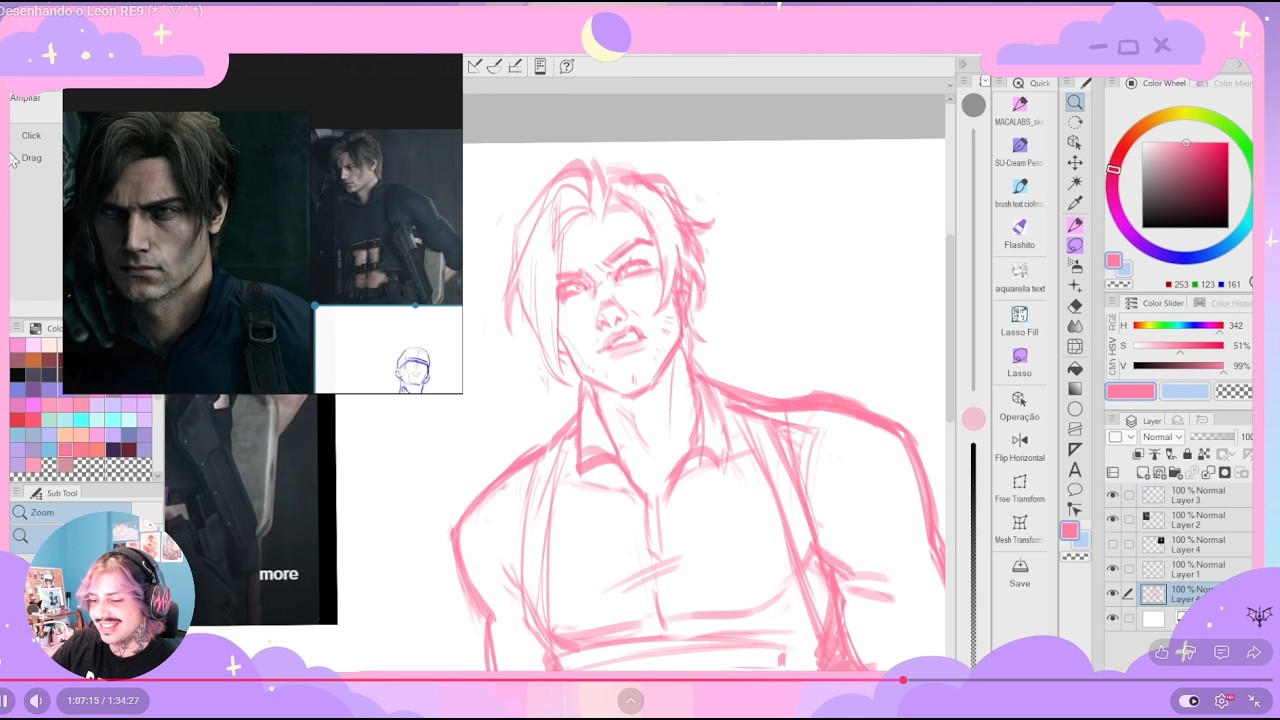1280x720 pixels.
Task: Open the Sub Tool tab
Action: (52, 493)
